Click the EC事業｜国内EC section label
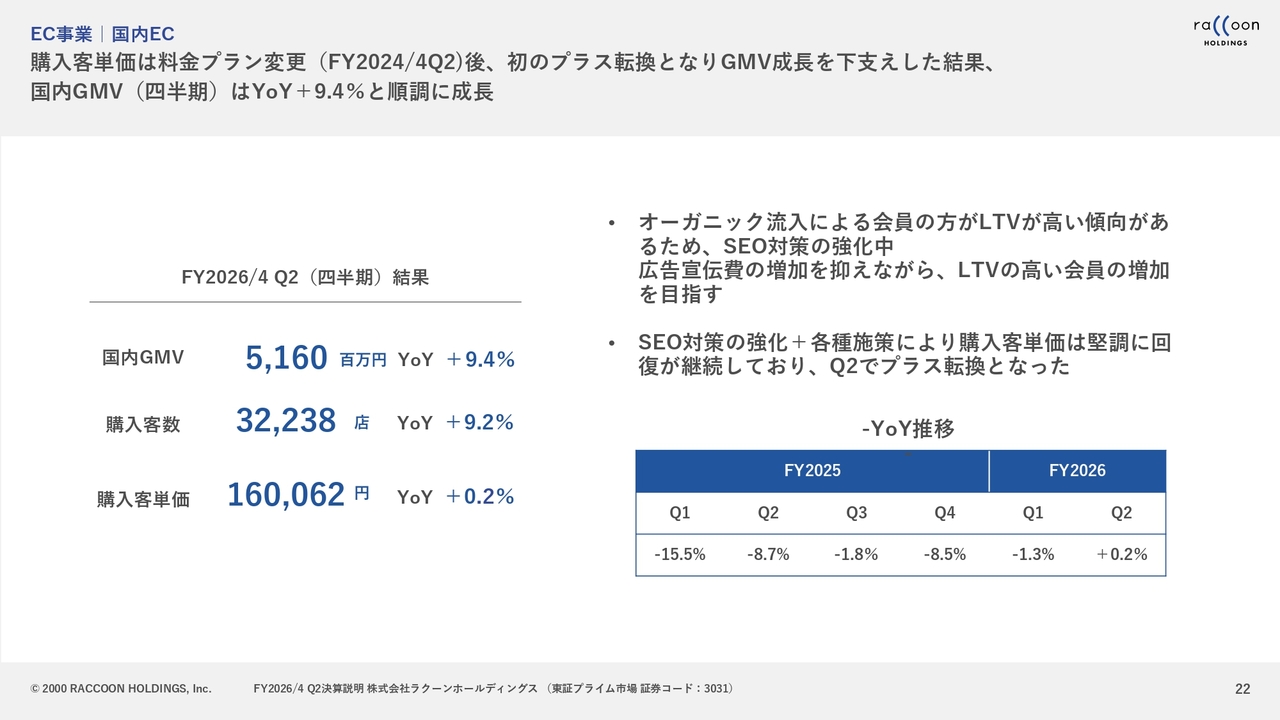The width and height of the screenshot is (1280, 720). point(103,34)
